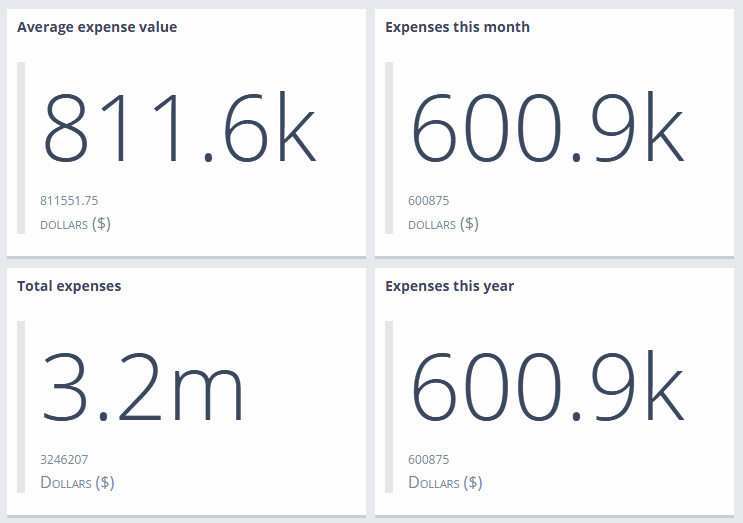Click the "Total expenses" card title
This screenshot has height=523, width=743.
69,286
